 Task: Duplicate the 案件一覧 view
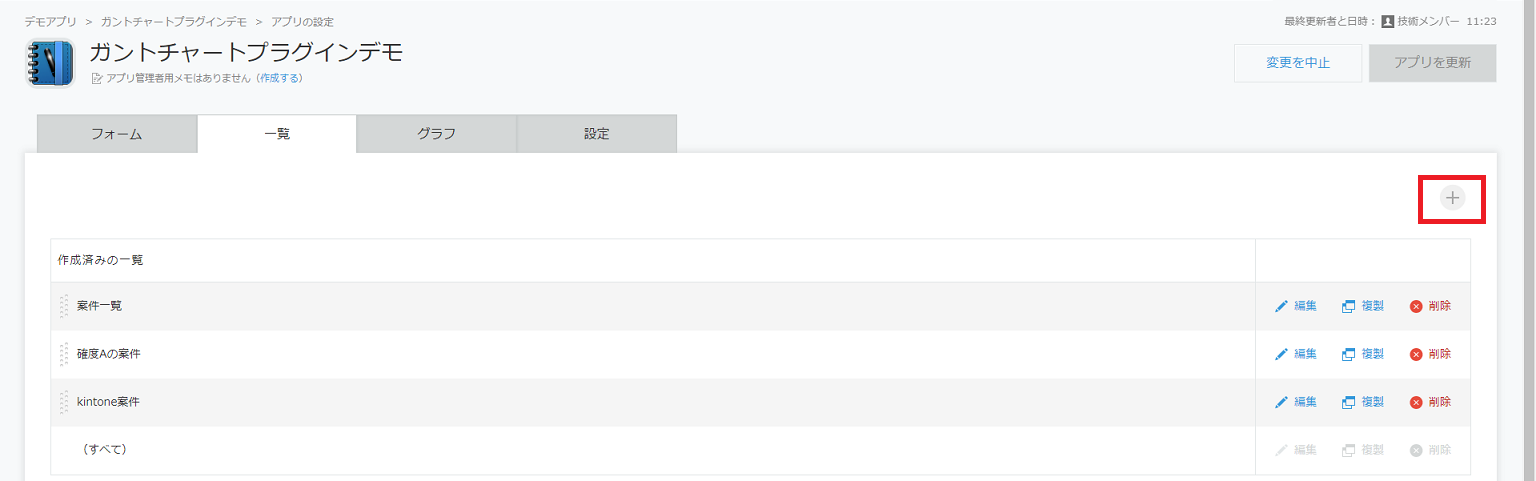(x=1363, y=306)
